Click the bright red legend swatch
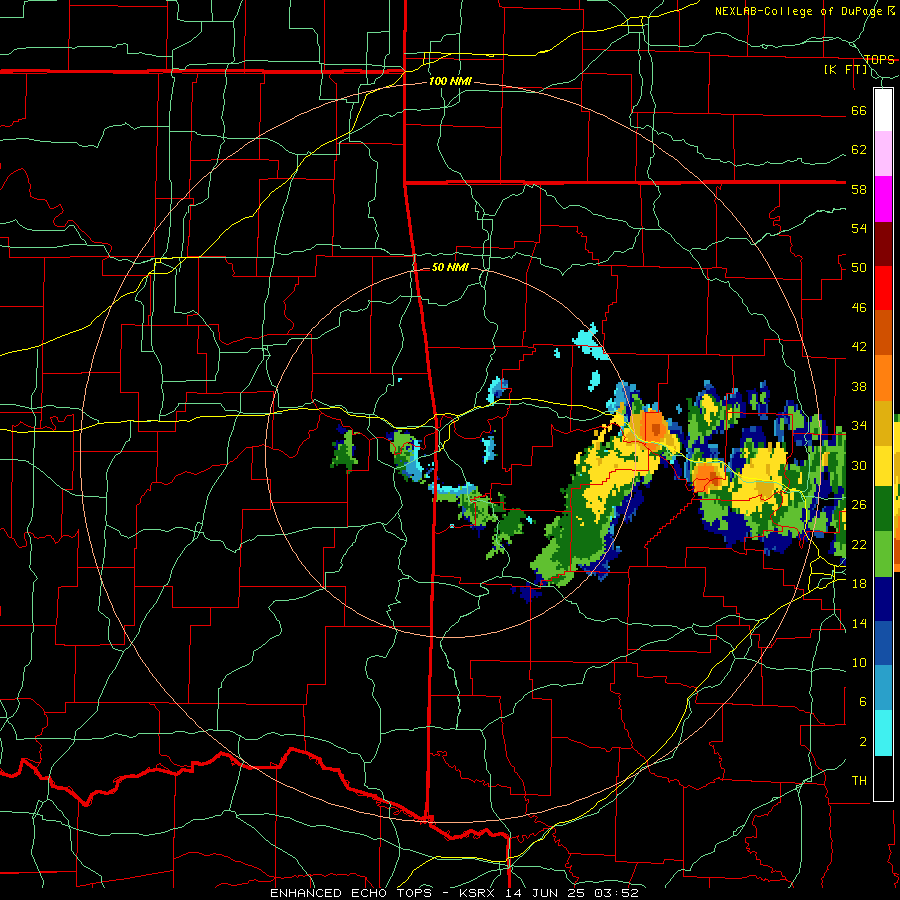 pos(883,288)
